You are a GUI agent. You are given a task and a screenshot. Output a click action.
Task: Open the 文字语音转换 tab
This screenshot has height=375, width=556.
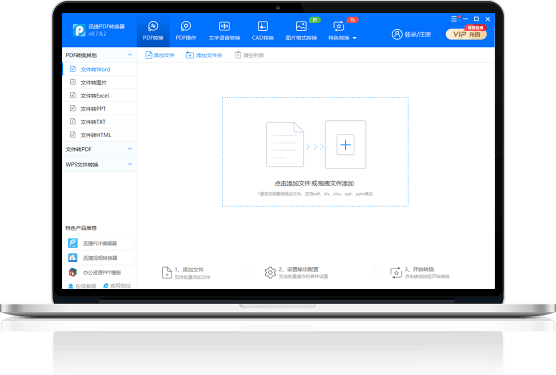[224, 30]
